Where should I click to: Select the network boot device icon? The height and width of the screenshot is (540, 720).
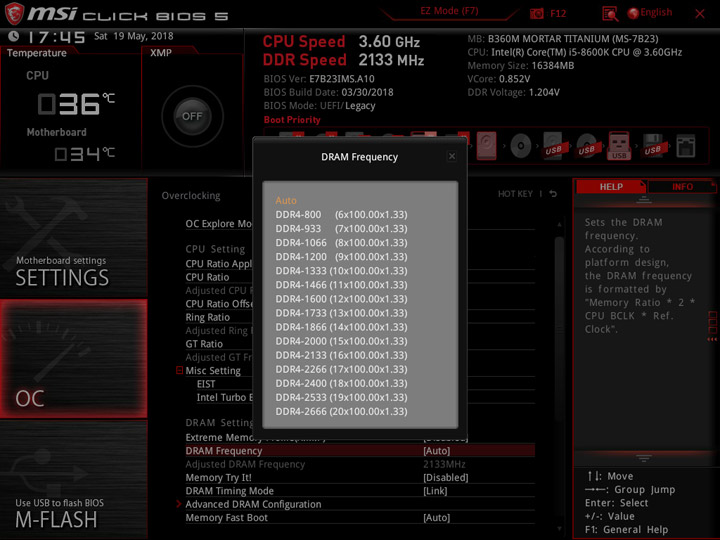[x=686, y=146]
